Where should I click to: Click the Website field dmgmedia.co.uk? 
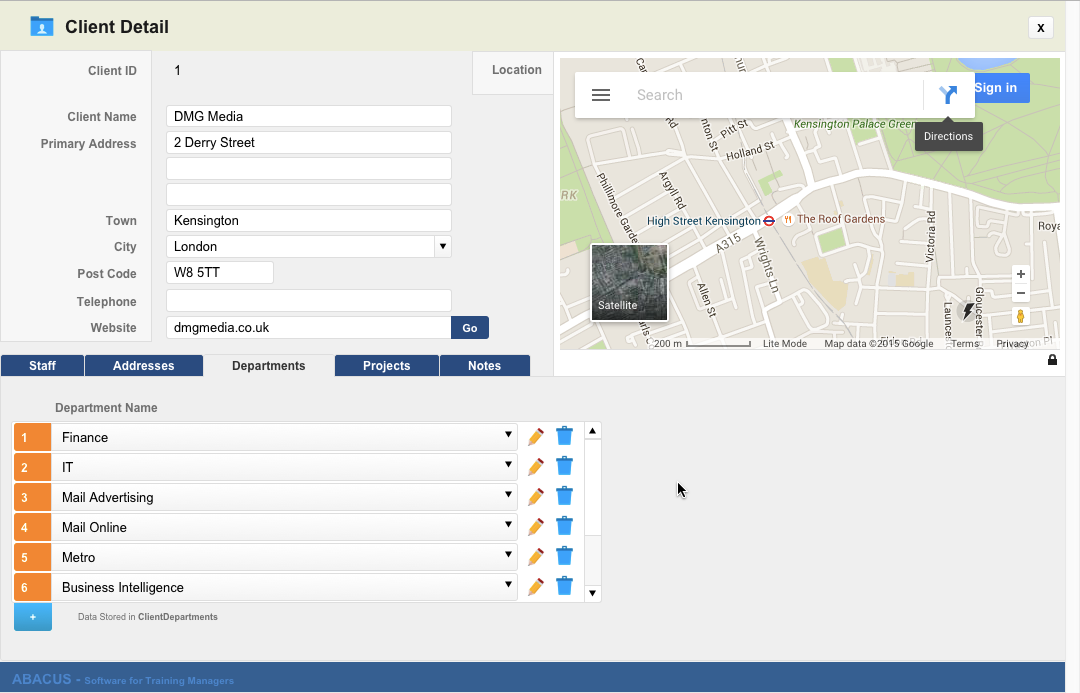tap(309, 328)
